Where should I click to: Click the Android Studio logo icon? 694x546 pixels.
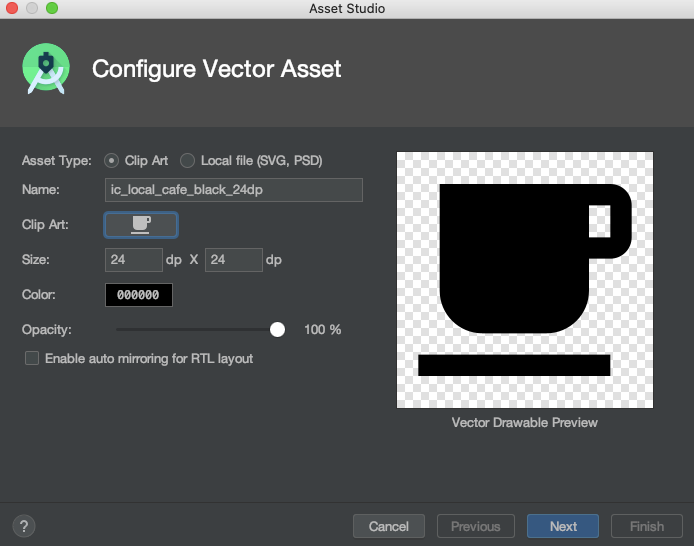[x=46, y=69]
